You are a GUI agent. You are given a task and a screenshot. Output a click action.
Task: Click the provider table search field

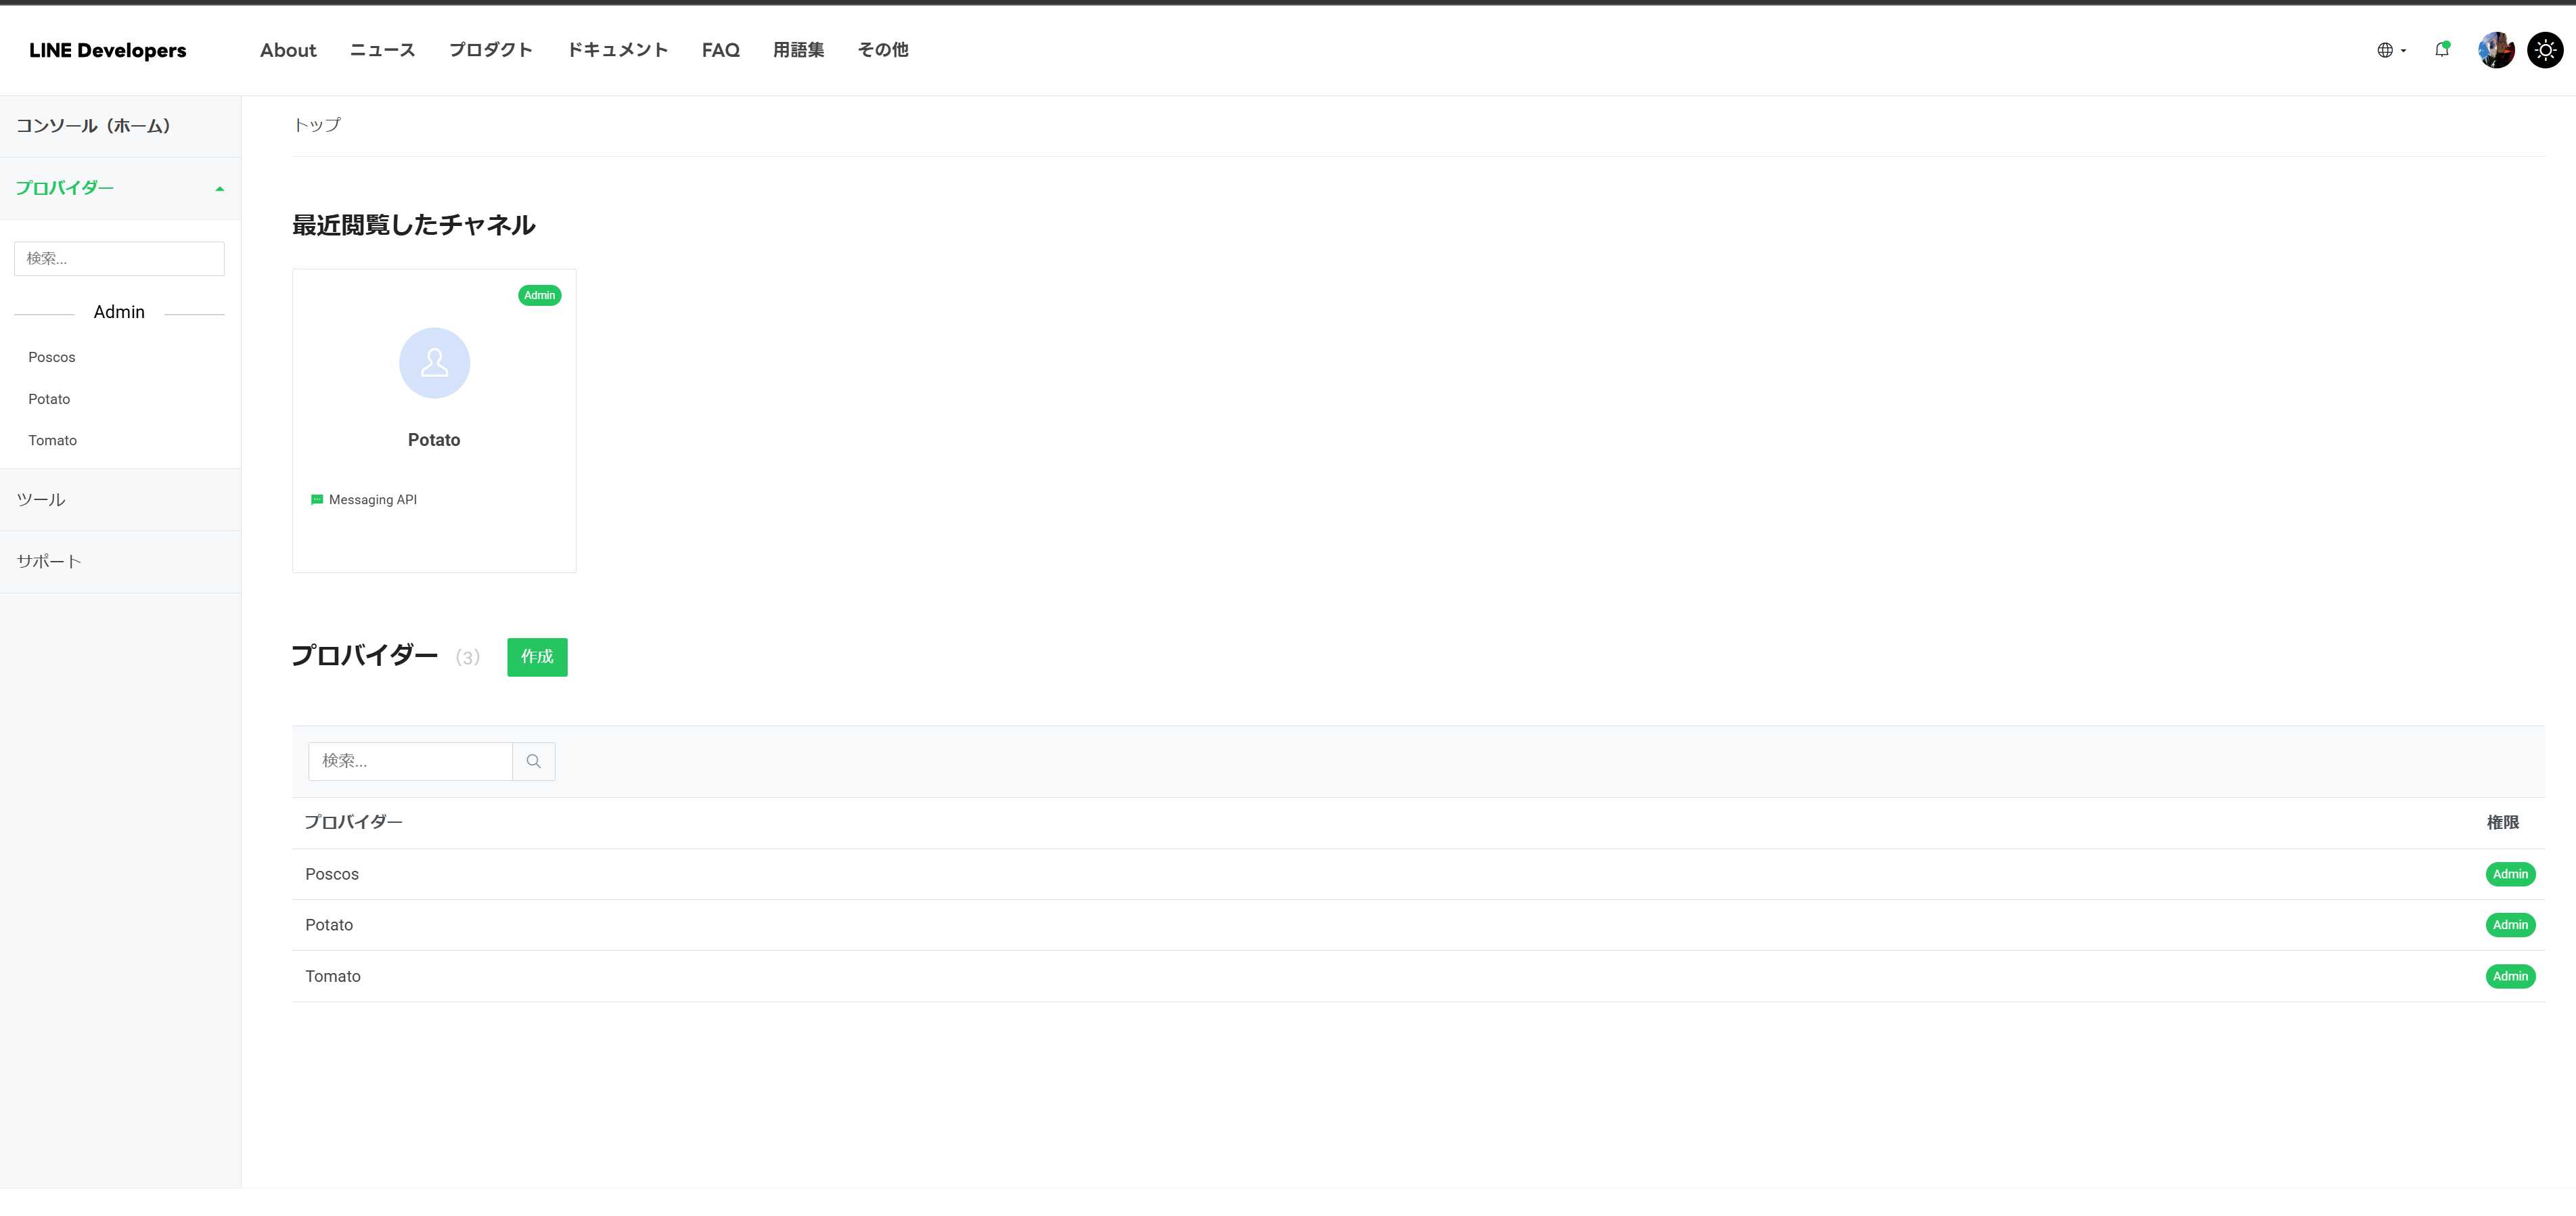coord(410,761)
